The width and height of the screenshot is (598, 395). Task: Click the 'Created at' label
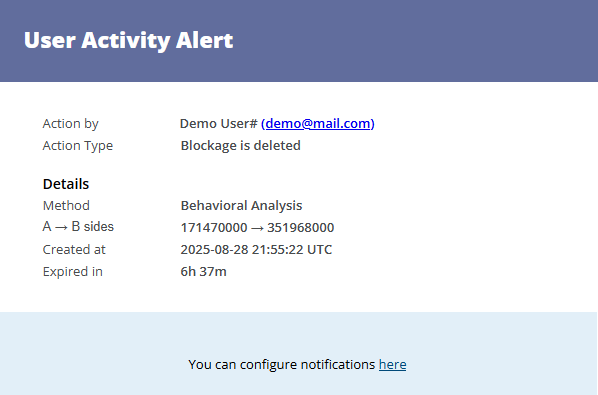tap(74, 250)
